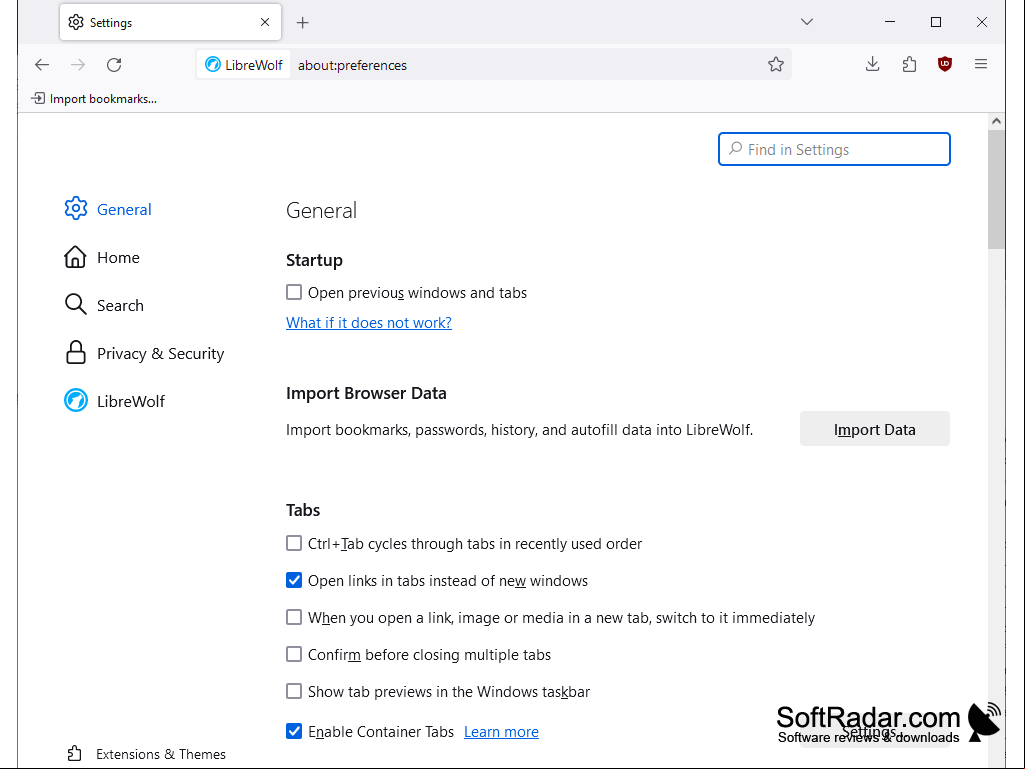Viewport: 1025px width, 769px height.
Task: Click the Tabs section heading
Action: (x=303, y=510)
